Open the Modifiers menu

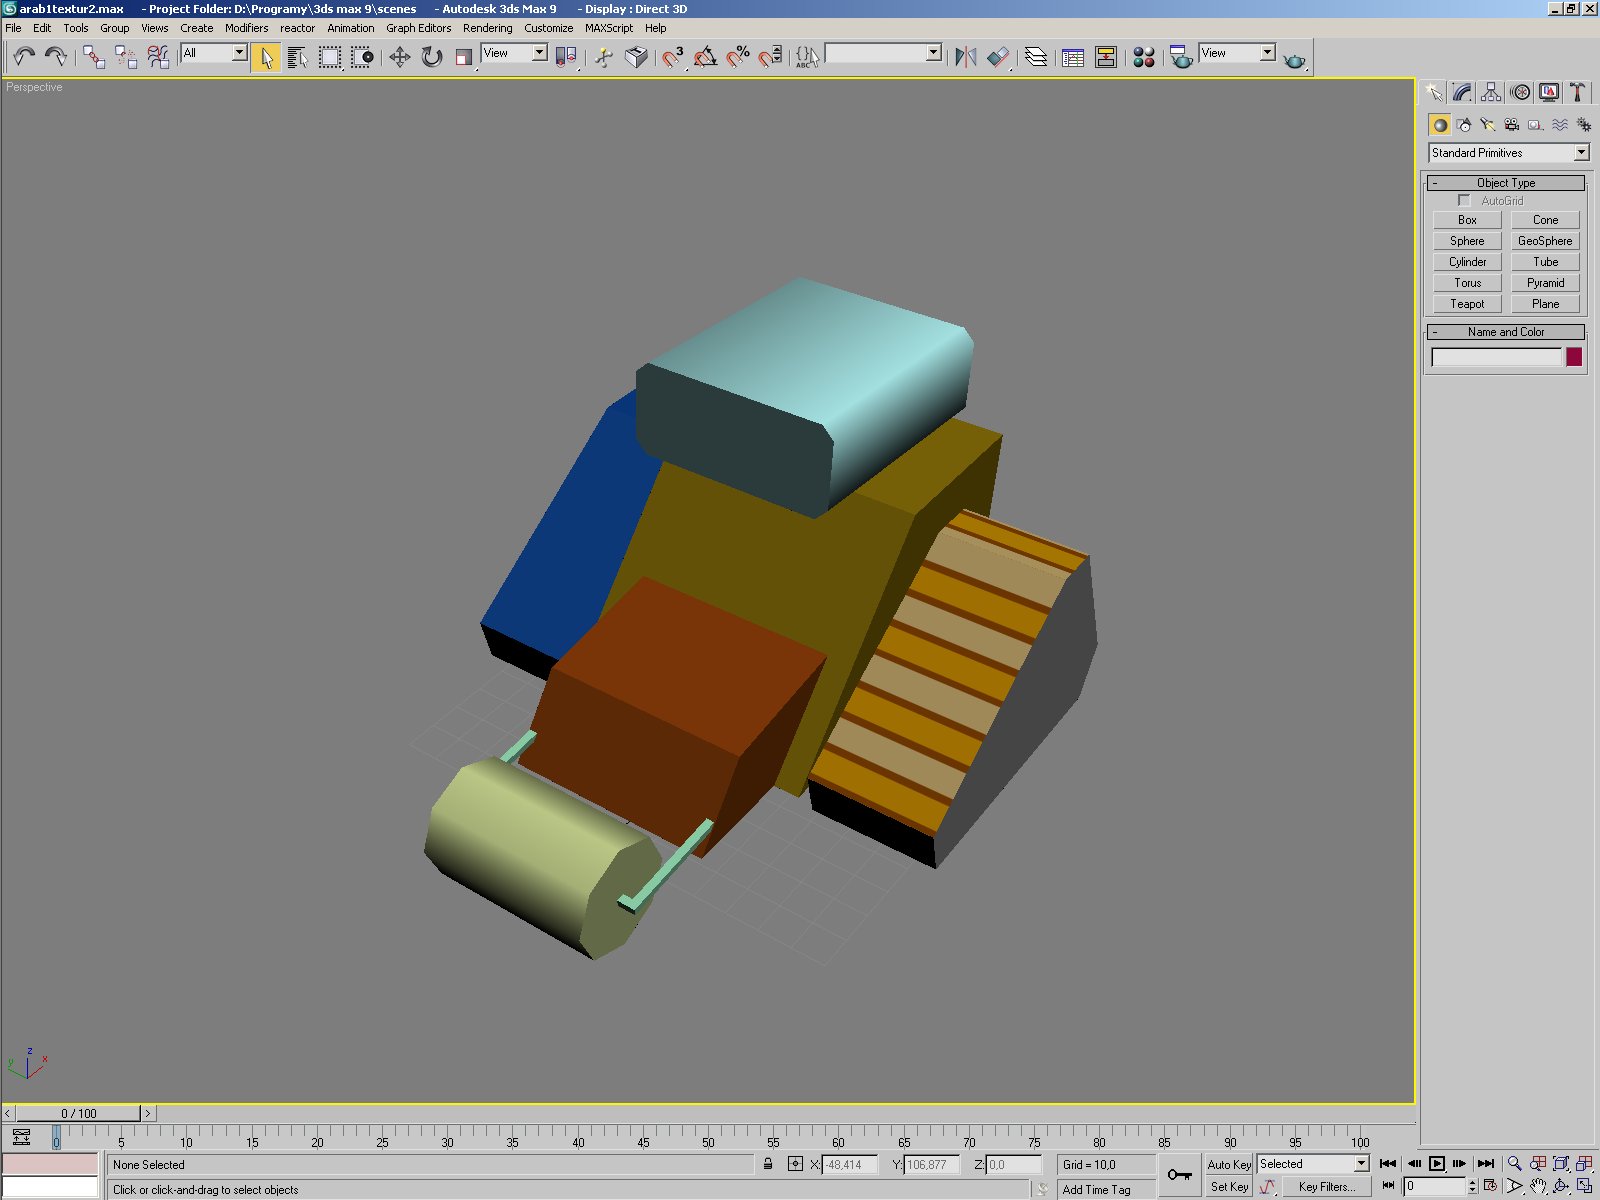click(x=246, y=28)
